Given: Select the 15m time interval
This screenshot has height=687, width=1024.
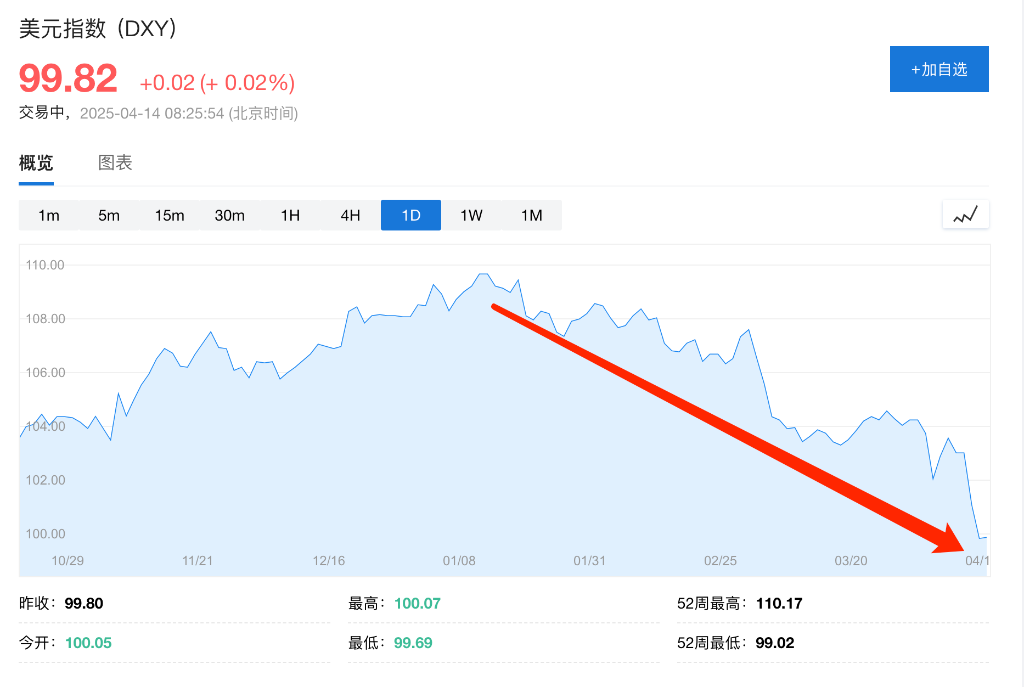Looking at the screenshot, I should coord(169,215).
